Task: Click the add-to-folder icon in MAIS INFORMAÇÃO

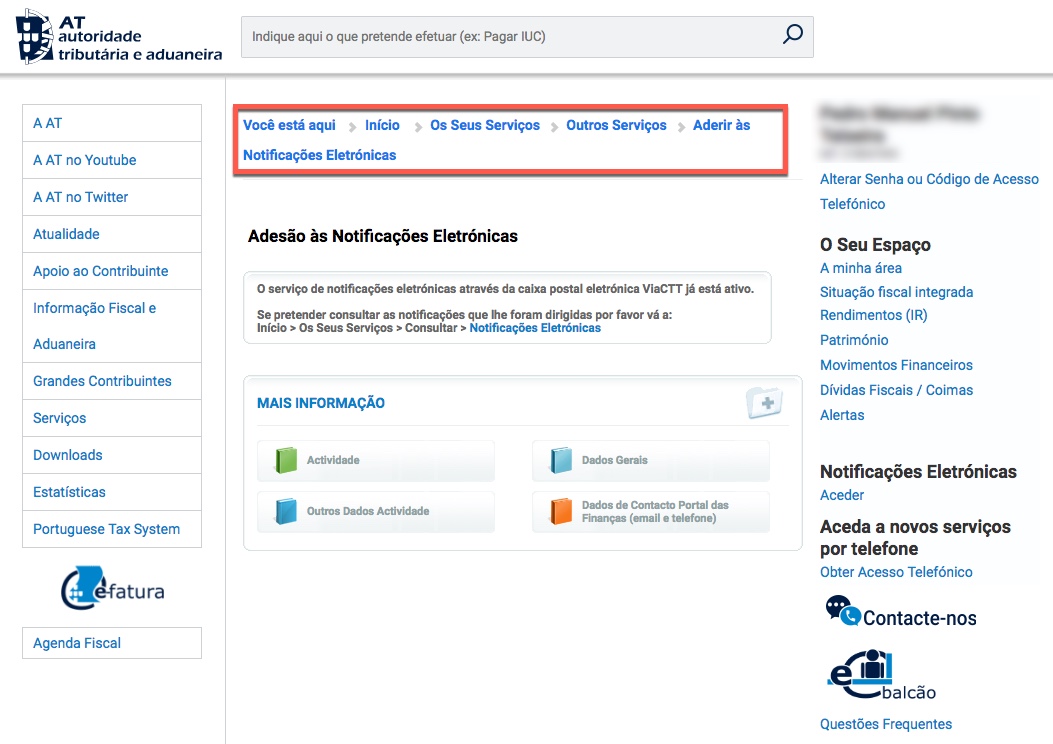Action: (763, 403)
